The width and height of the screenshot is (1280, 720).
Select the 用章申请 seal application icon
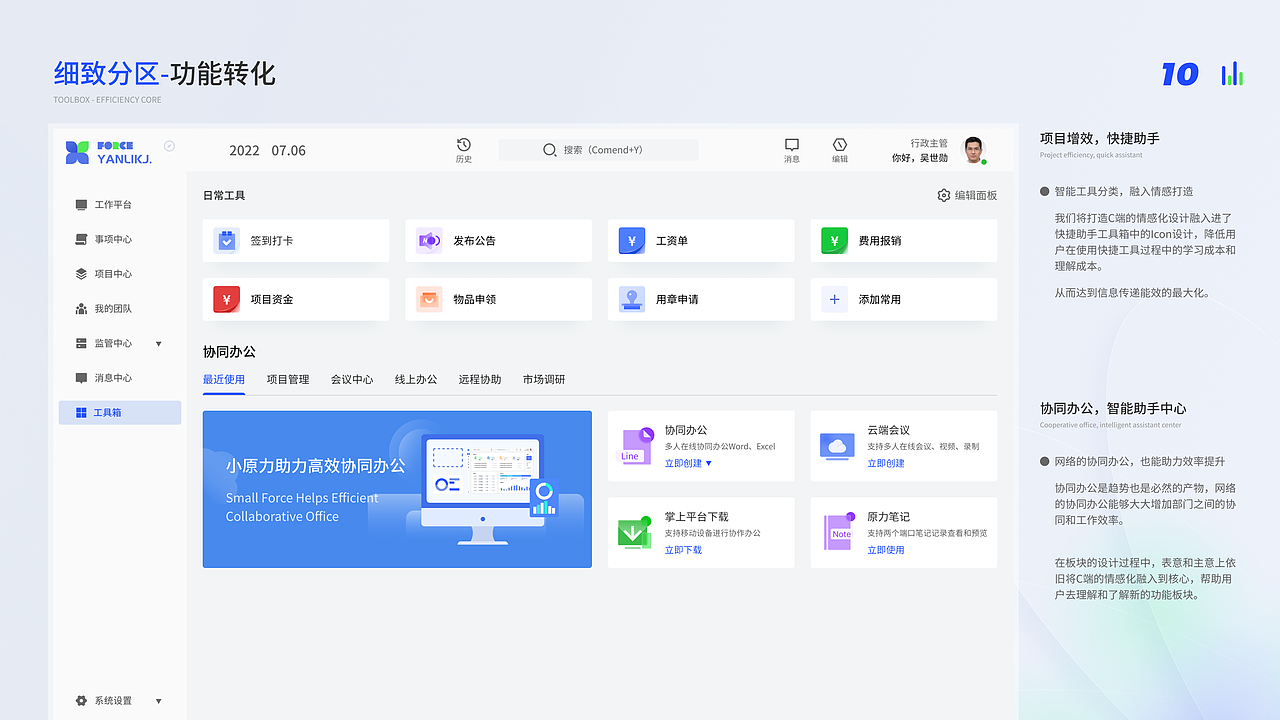[632, 299]
